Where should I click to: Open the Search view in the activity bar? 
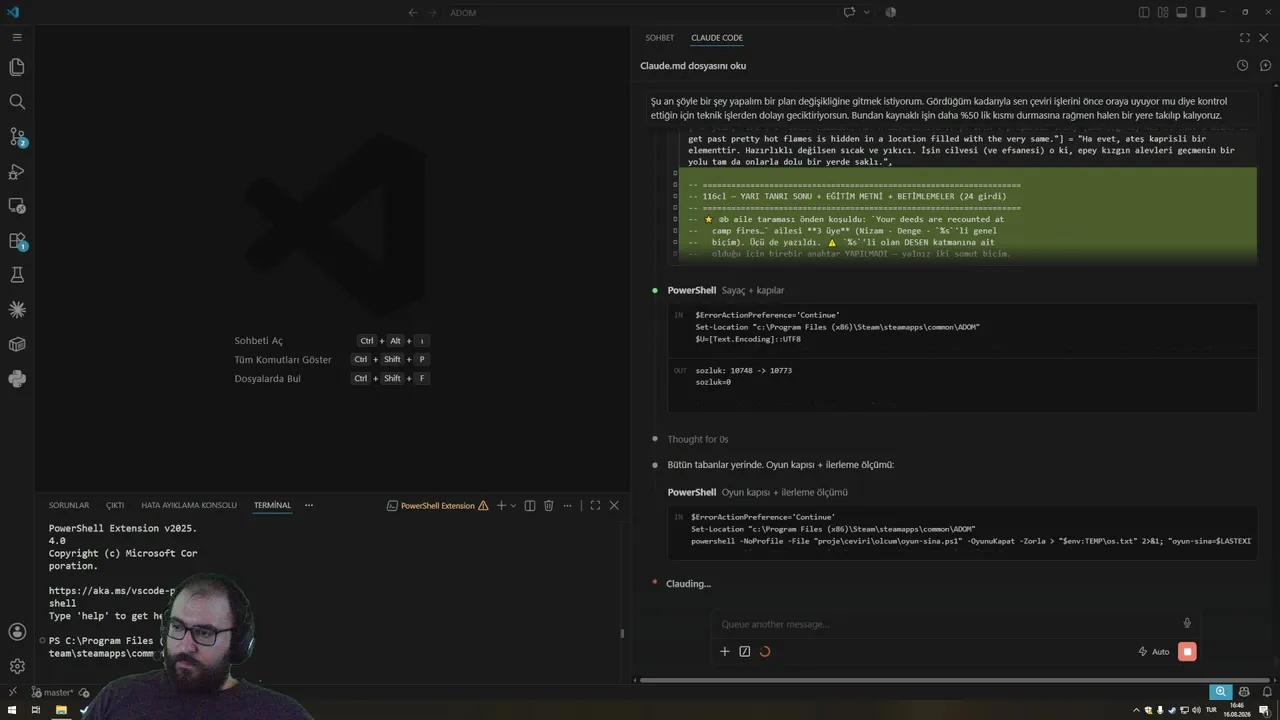click(17, 102)
